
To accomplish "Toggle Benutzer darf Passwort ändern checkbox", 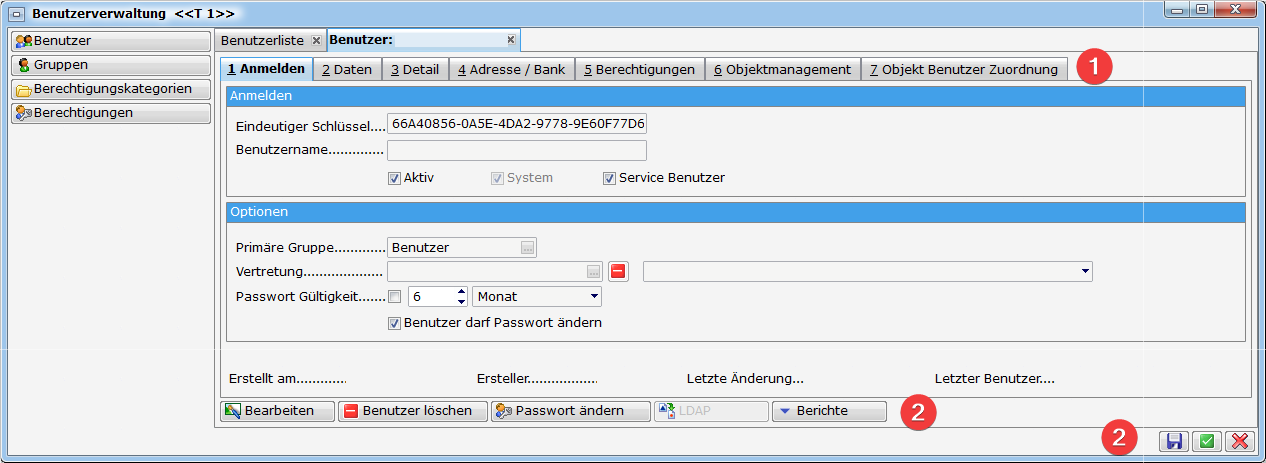I will click(x=394, y=323).
